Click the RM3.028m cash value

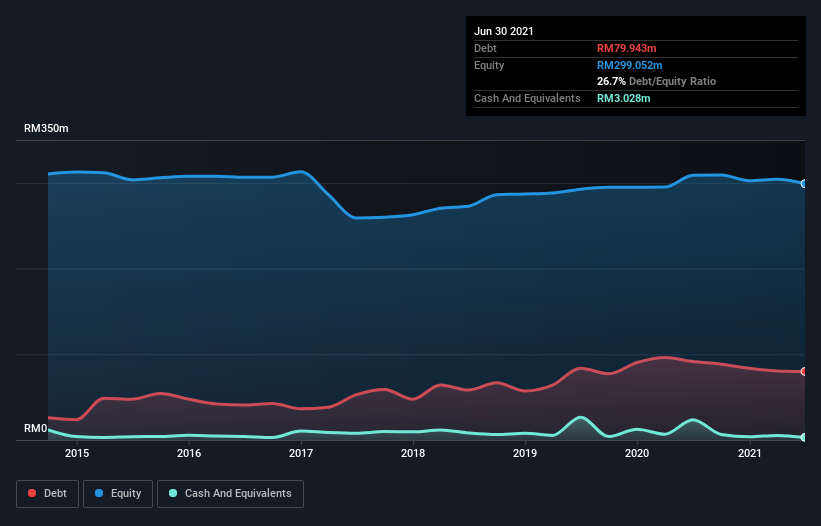(624, 98)
